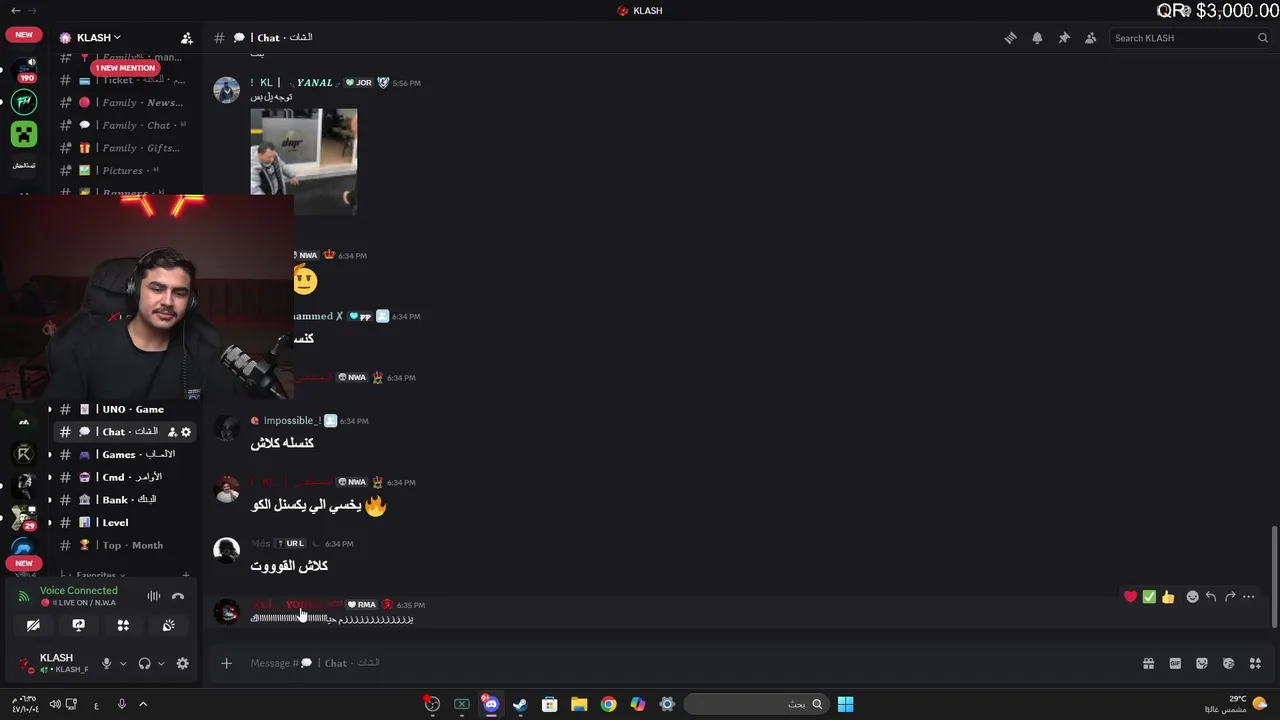
Task: Click the Search KLASH field
Action: (x=1190, y=38)
